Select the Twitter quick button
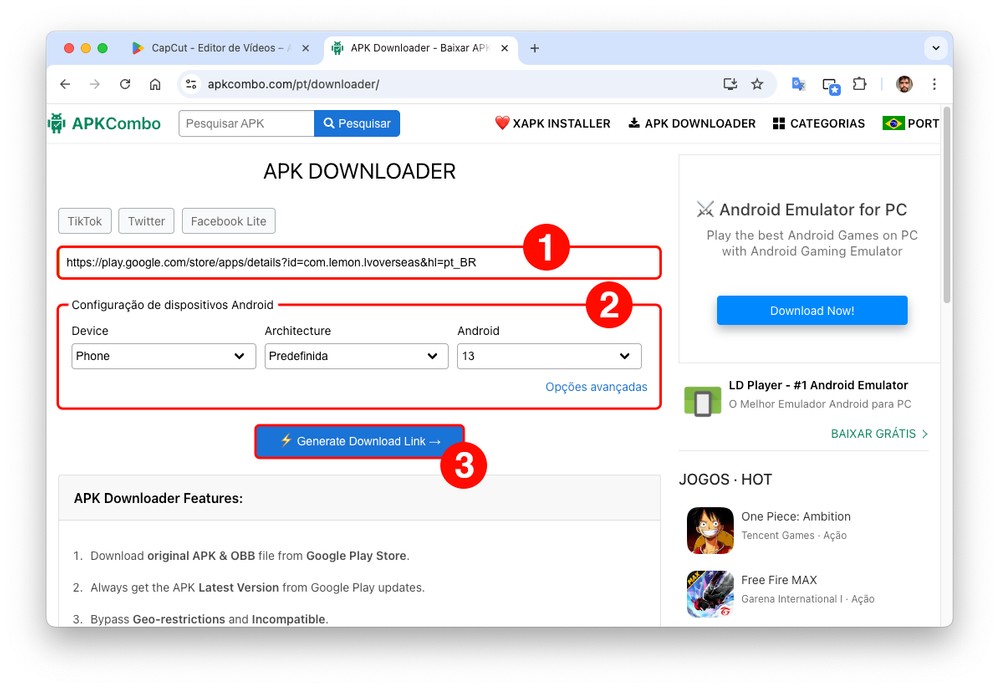 click(146, 221)
